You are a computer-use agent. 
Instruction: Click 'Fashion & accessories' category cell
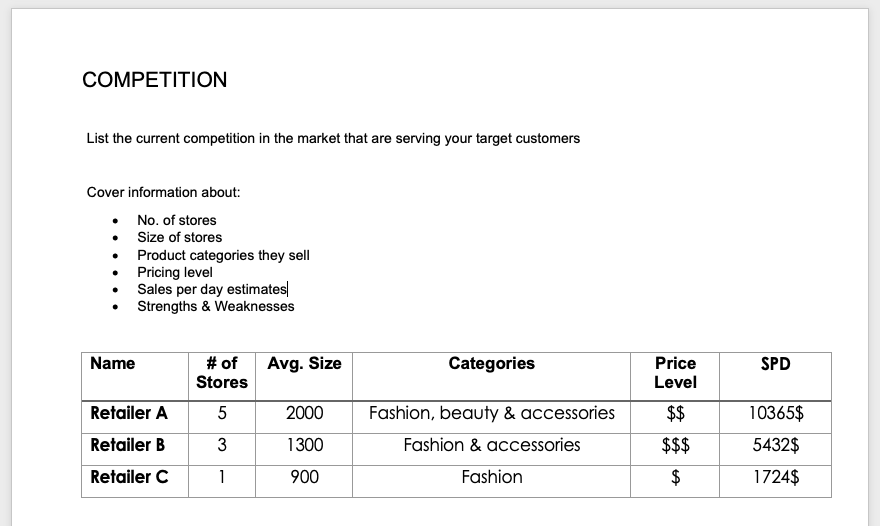tap(492, 449)
